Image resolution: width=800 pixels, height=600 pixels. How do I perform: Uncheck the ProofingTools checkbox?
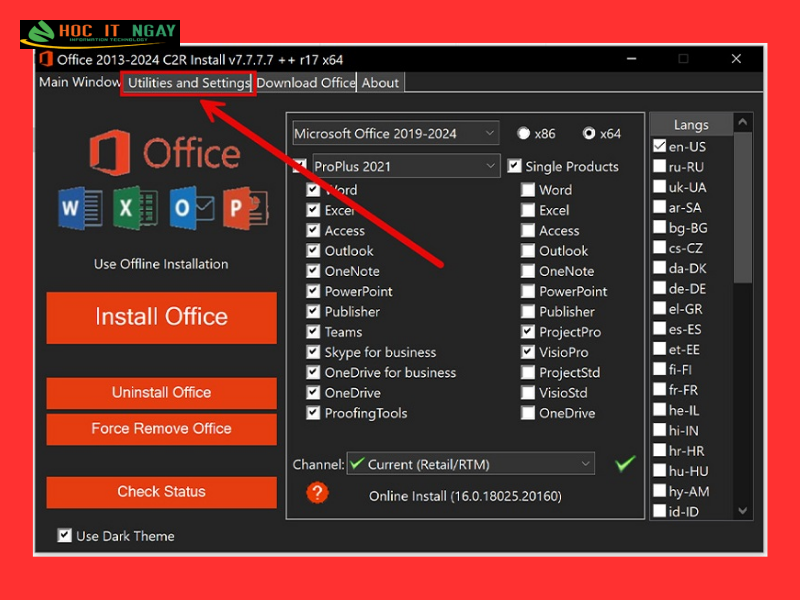point(313,413)
